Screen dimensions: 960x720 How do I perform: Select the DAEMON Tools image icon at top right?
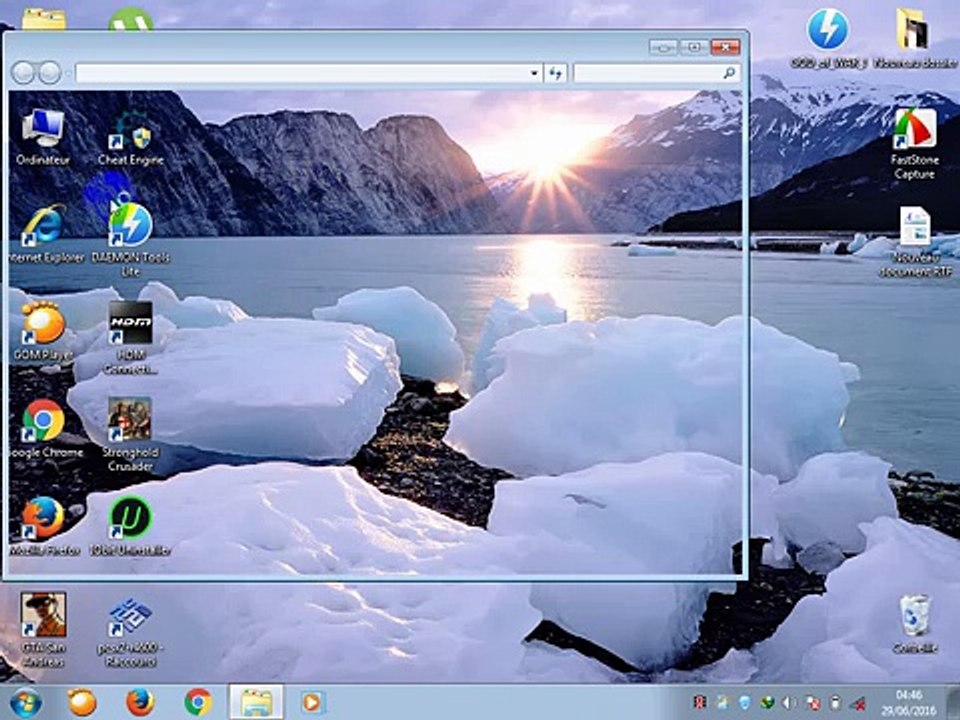(828, 37)
